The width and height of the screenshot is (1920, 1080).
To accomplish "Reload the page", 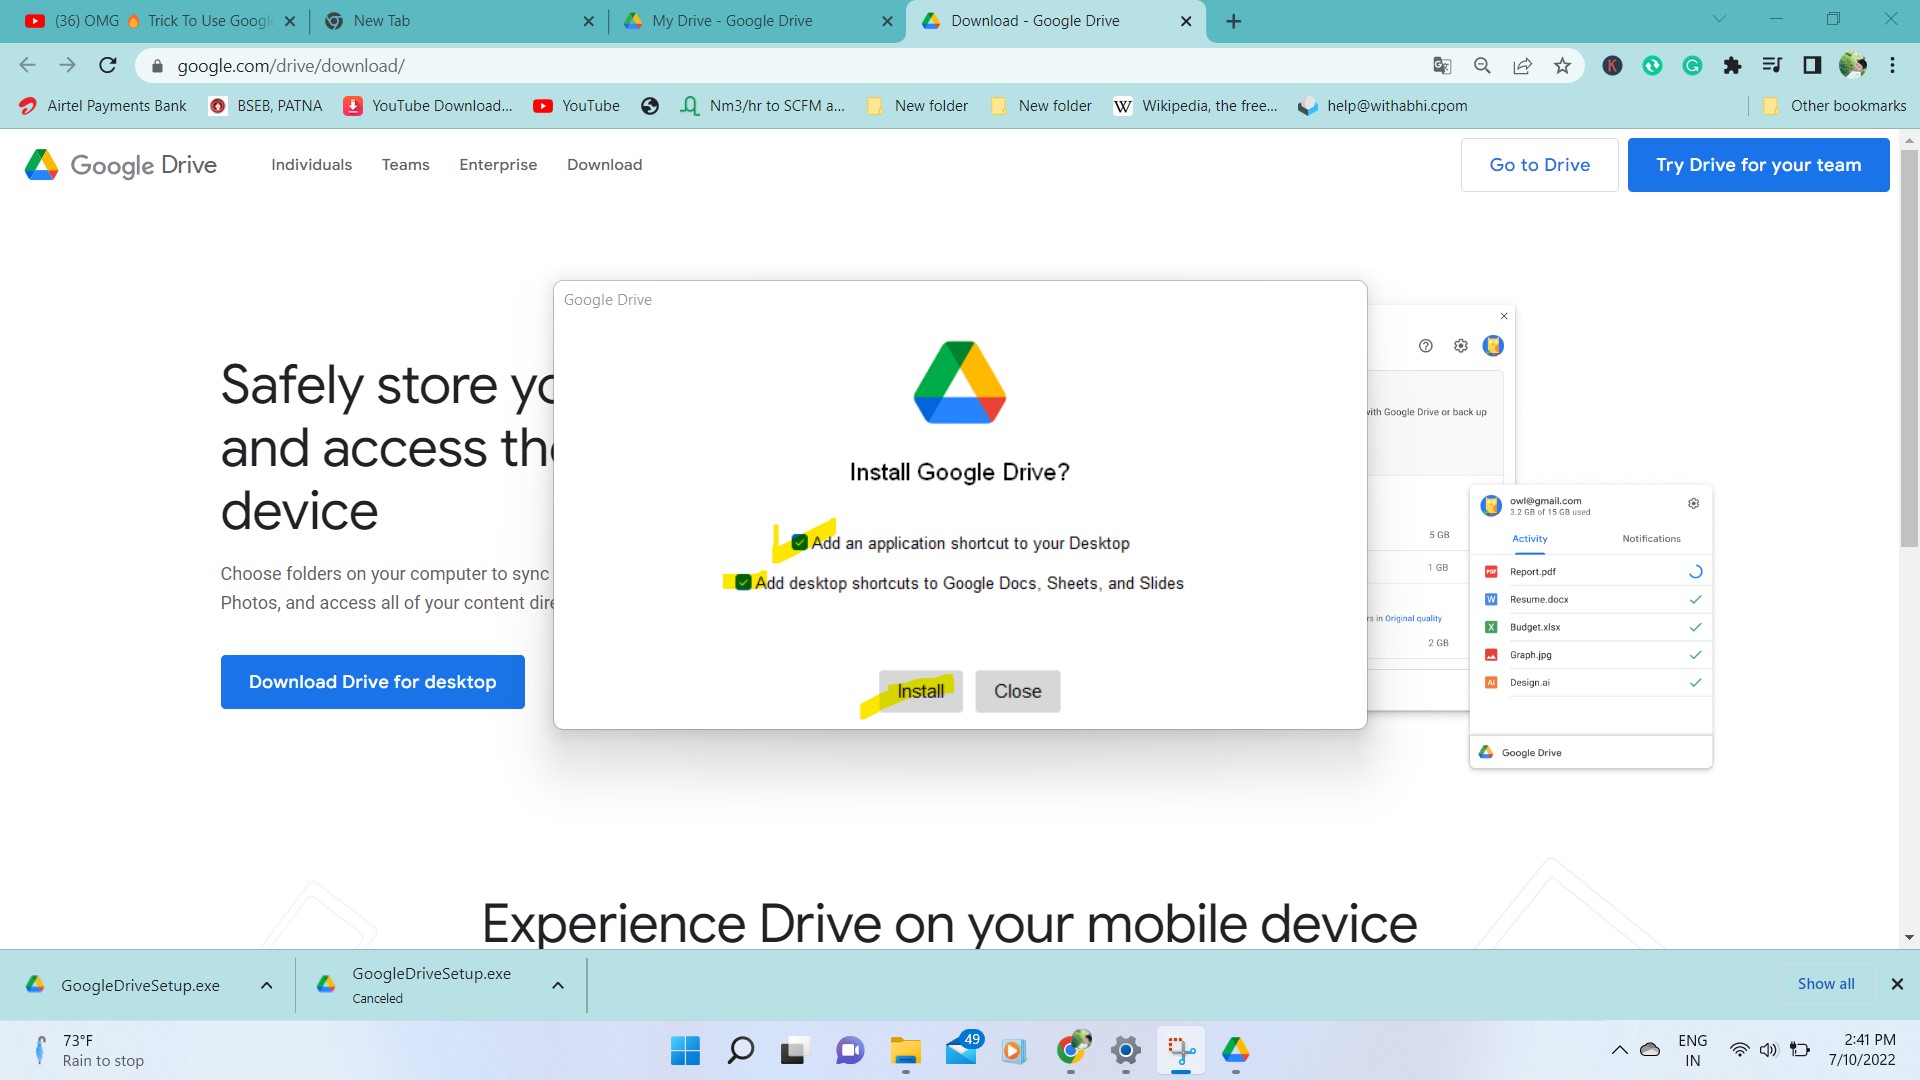I will pyautogui.click(x=108, y=65).
